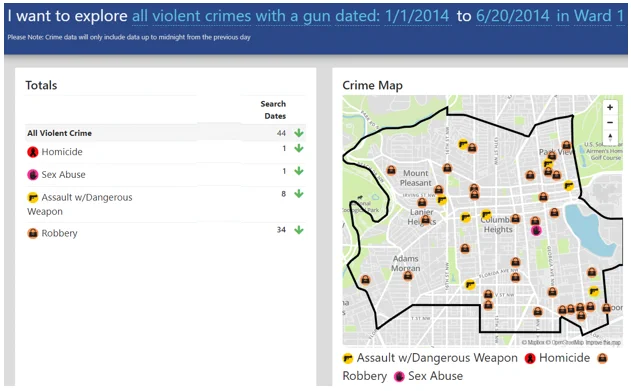Click Sex Abuse legend icon below map
The height and width of the screenshot is (391, 631).
click(x=399, y=377)
